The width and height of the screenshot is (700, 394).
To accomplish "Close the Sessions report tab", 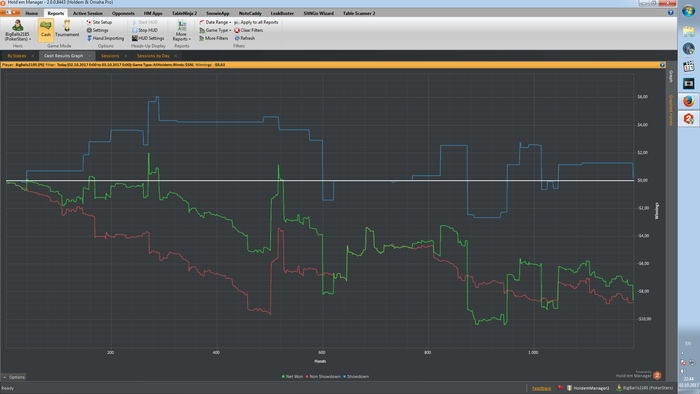I will (125, 56).
